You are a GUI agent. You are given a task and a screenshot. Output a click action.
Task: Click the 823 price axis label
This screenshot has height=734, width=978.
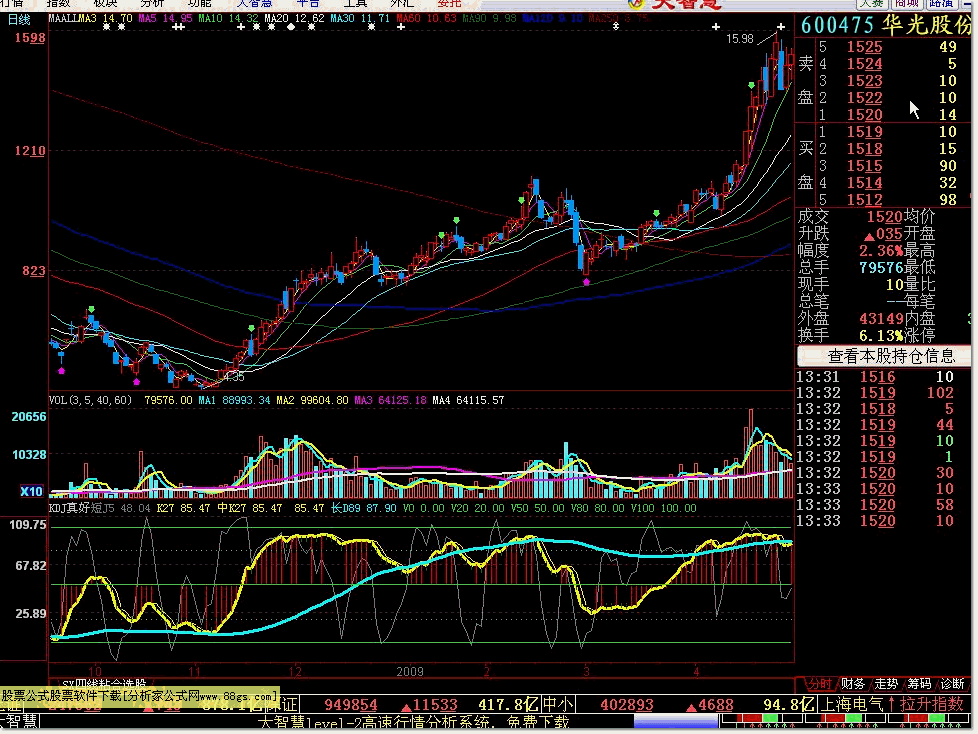(x=34, y=271)
